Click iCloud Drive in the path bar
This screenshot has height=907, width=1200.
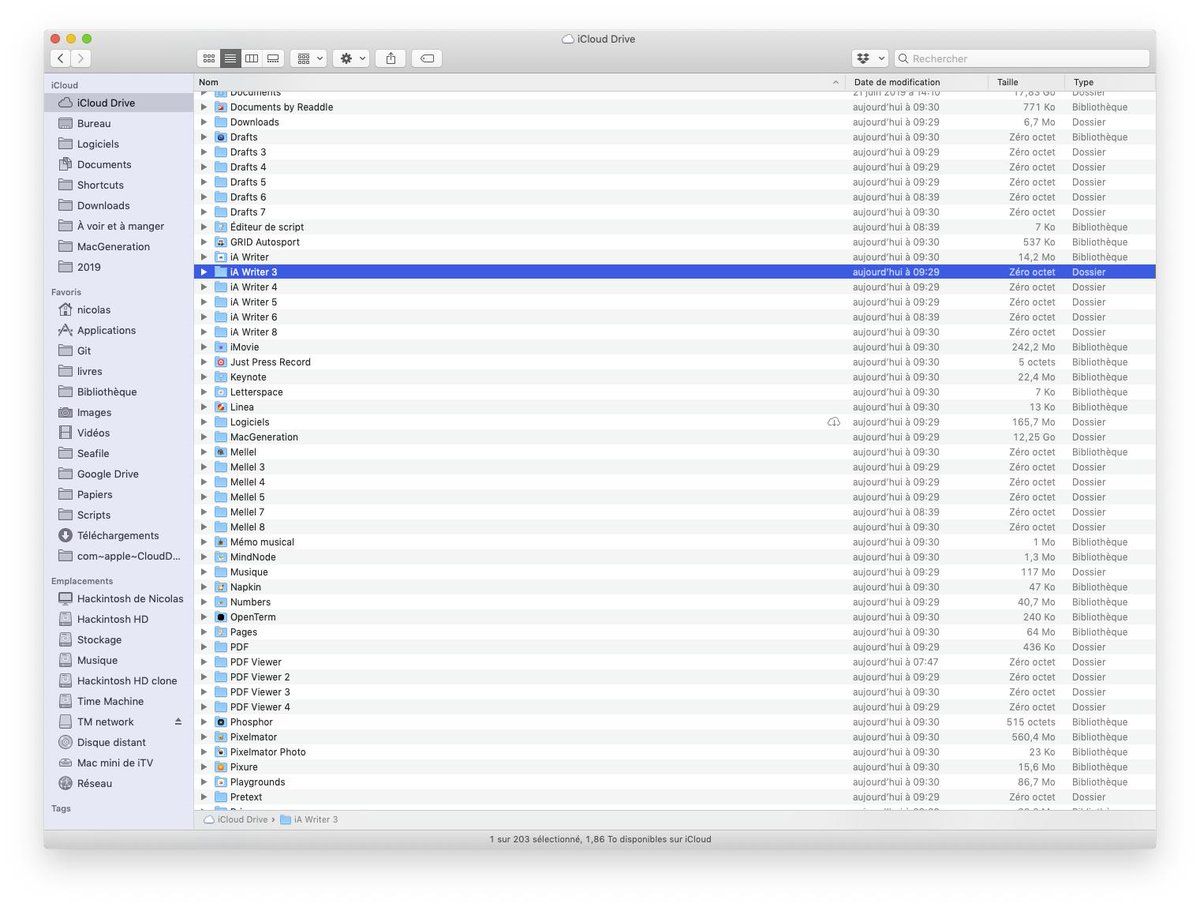[242, 819]
